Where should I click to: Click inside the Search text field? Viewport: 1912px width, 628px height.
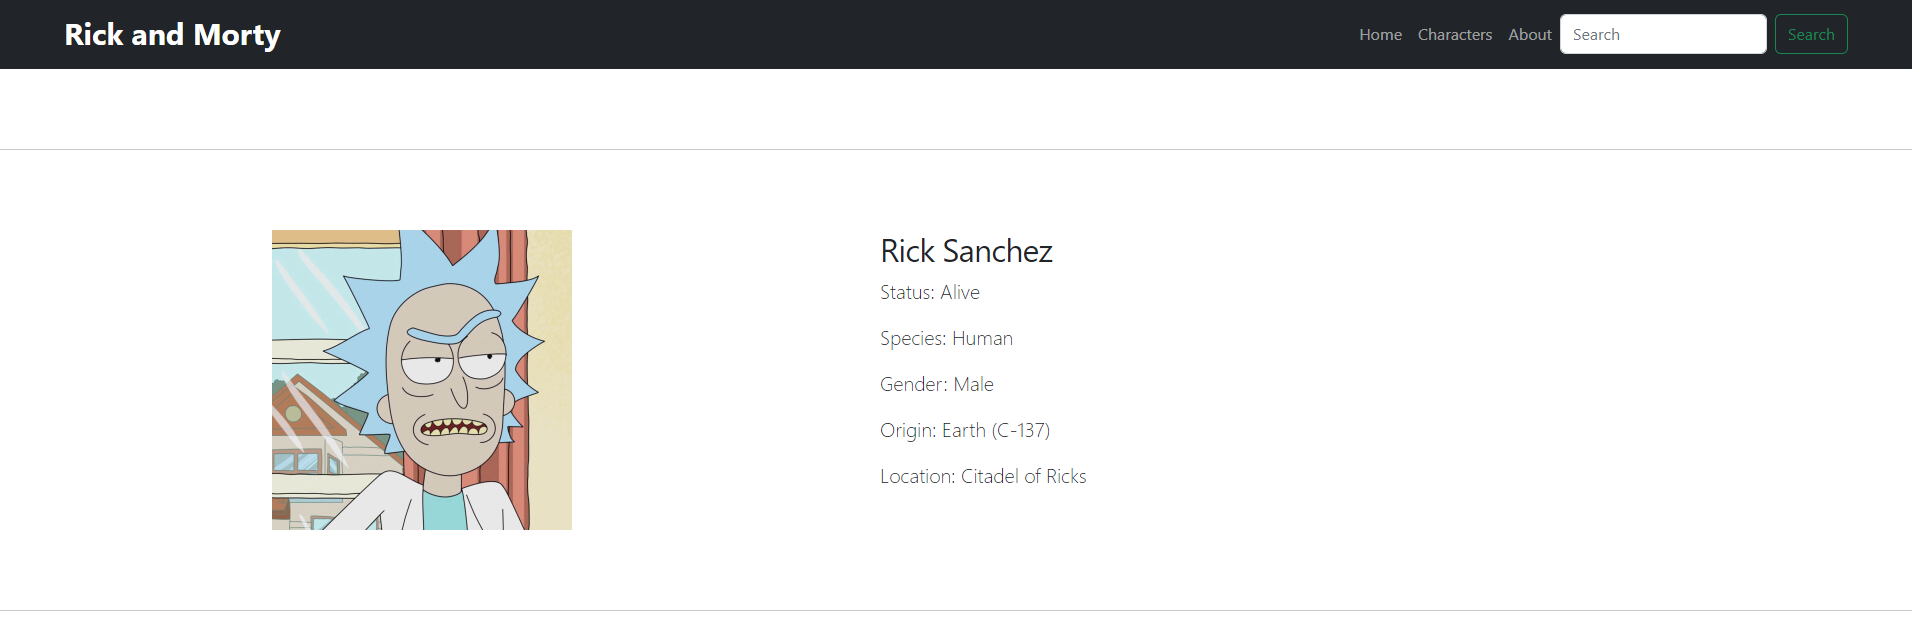(x=1663, y=34)
